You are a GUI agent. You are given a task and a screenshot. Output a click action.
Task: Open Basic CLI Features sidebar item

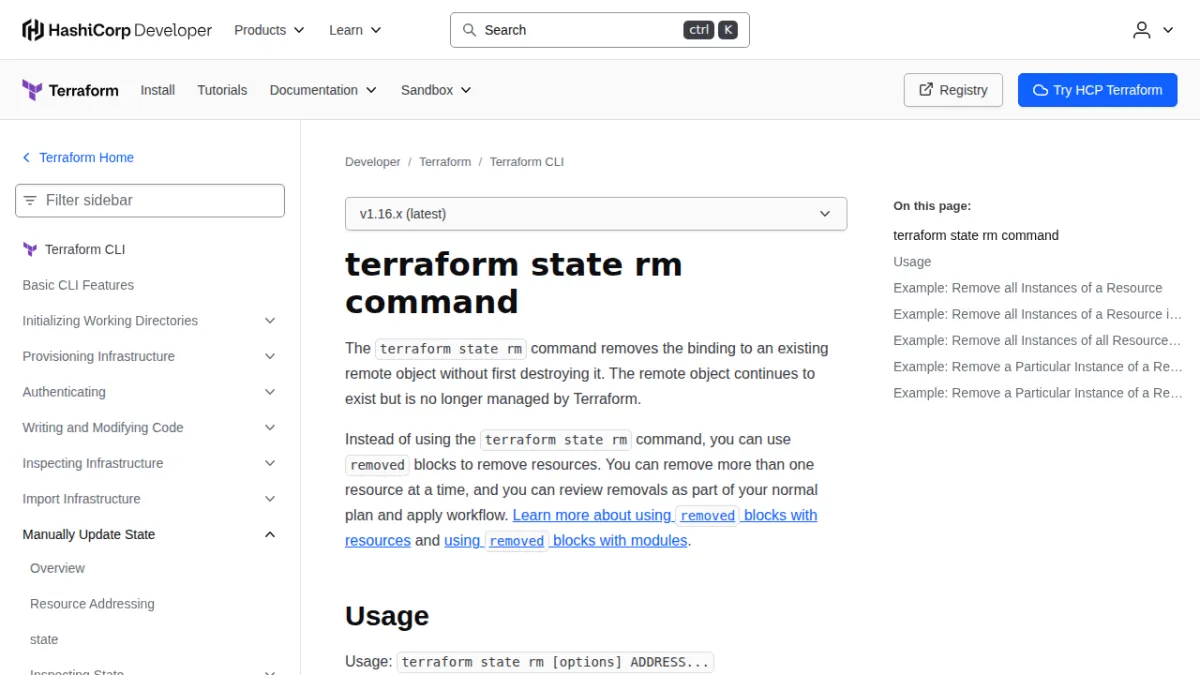click(x=78, y=285)
